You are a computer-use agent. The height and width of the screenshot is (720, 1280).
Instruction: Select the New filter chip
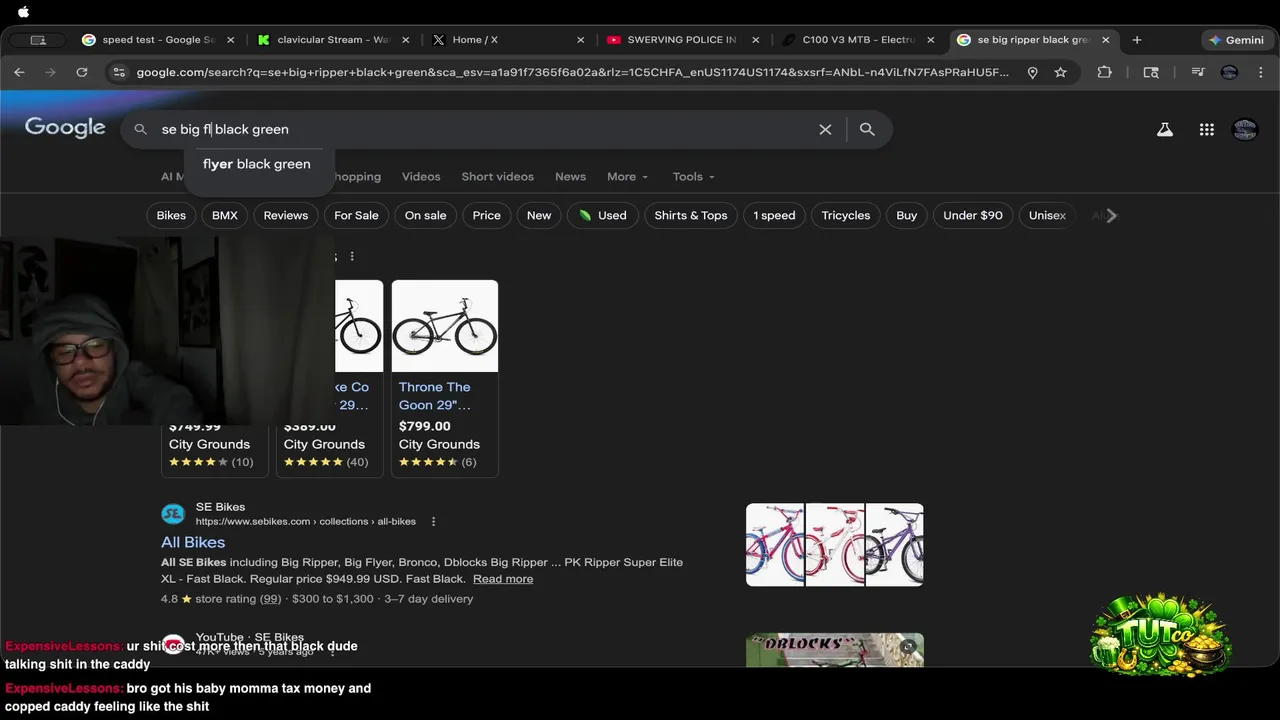point(539,215)
